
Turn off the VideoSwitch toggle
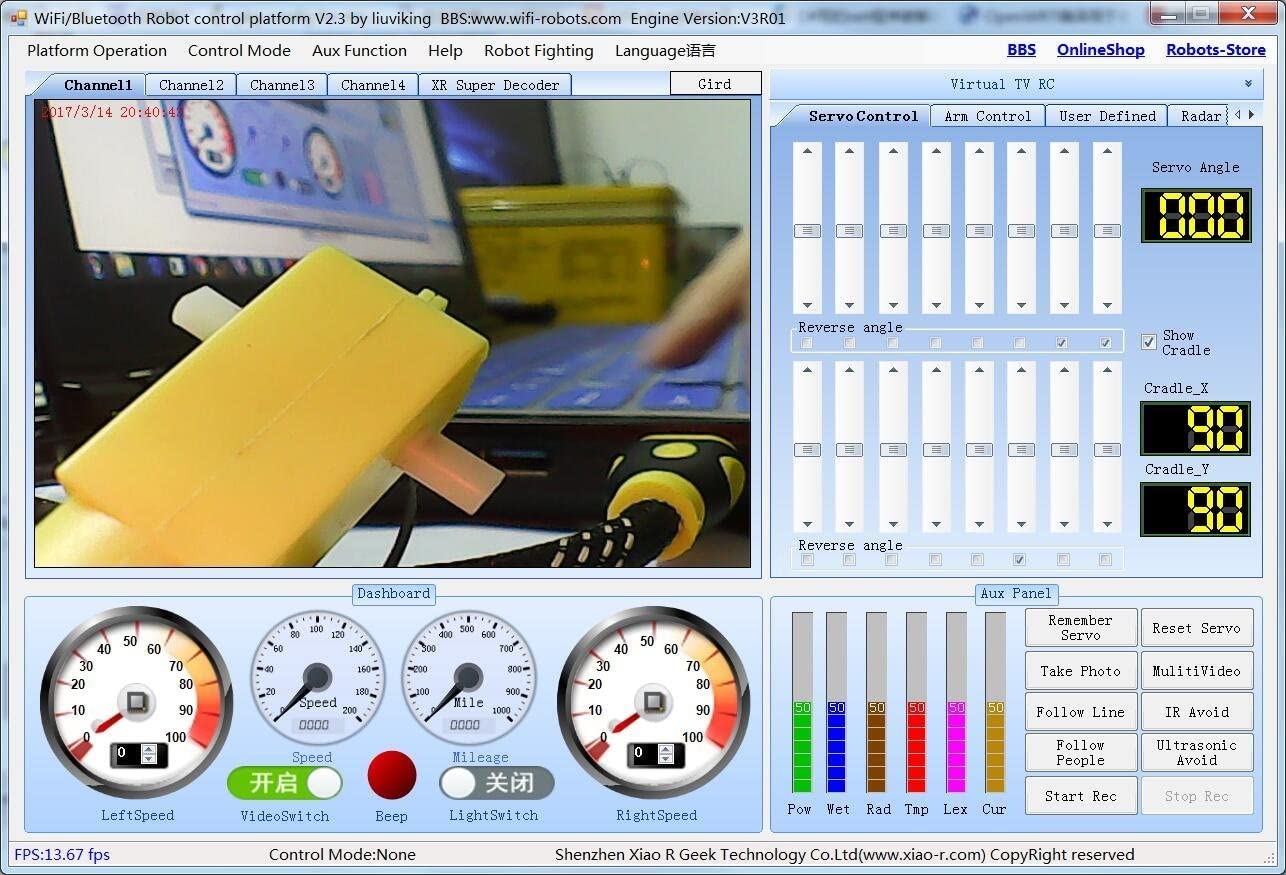(x=285, y=783)
